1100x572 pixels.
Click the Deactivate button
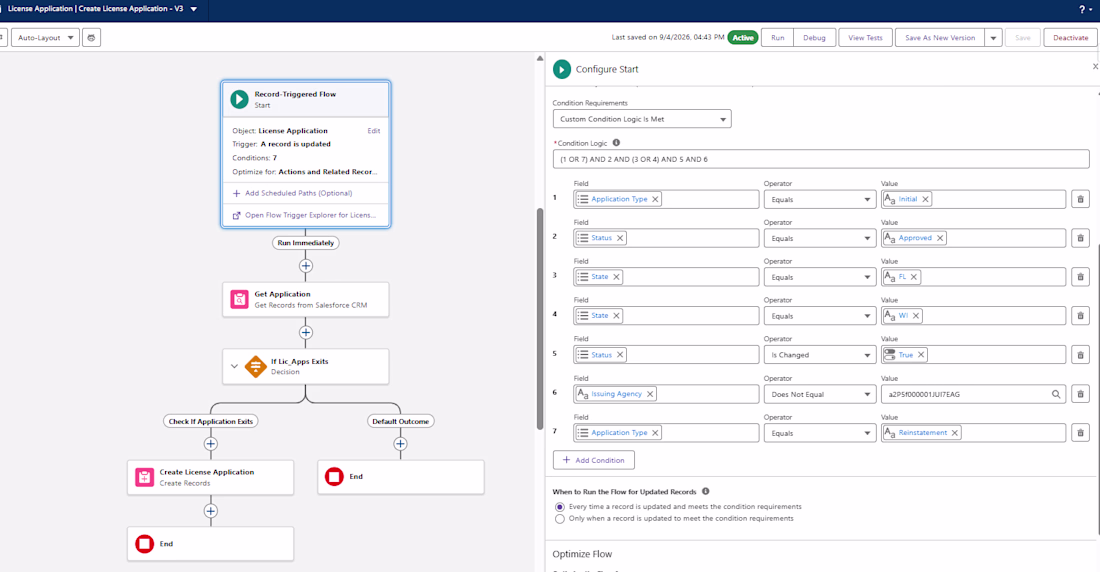click(1071, 38)
